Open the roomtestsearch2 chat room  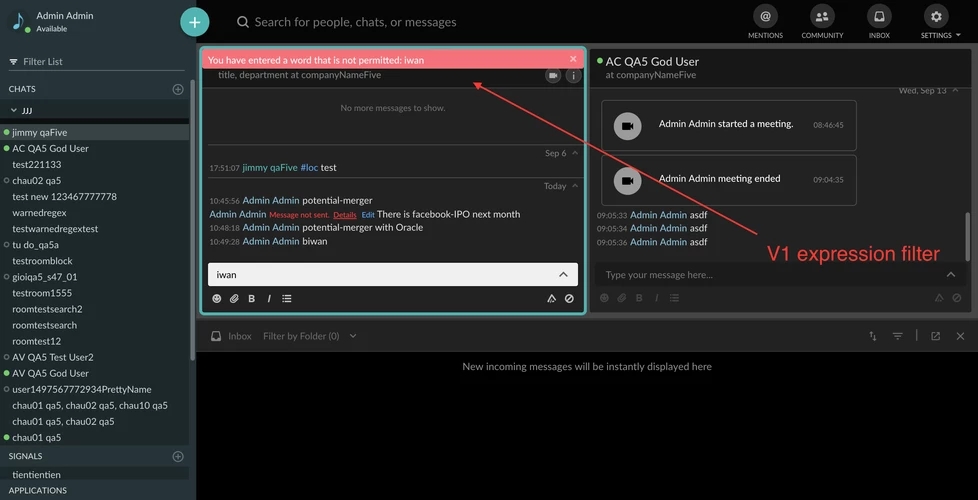point(47,309)
